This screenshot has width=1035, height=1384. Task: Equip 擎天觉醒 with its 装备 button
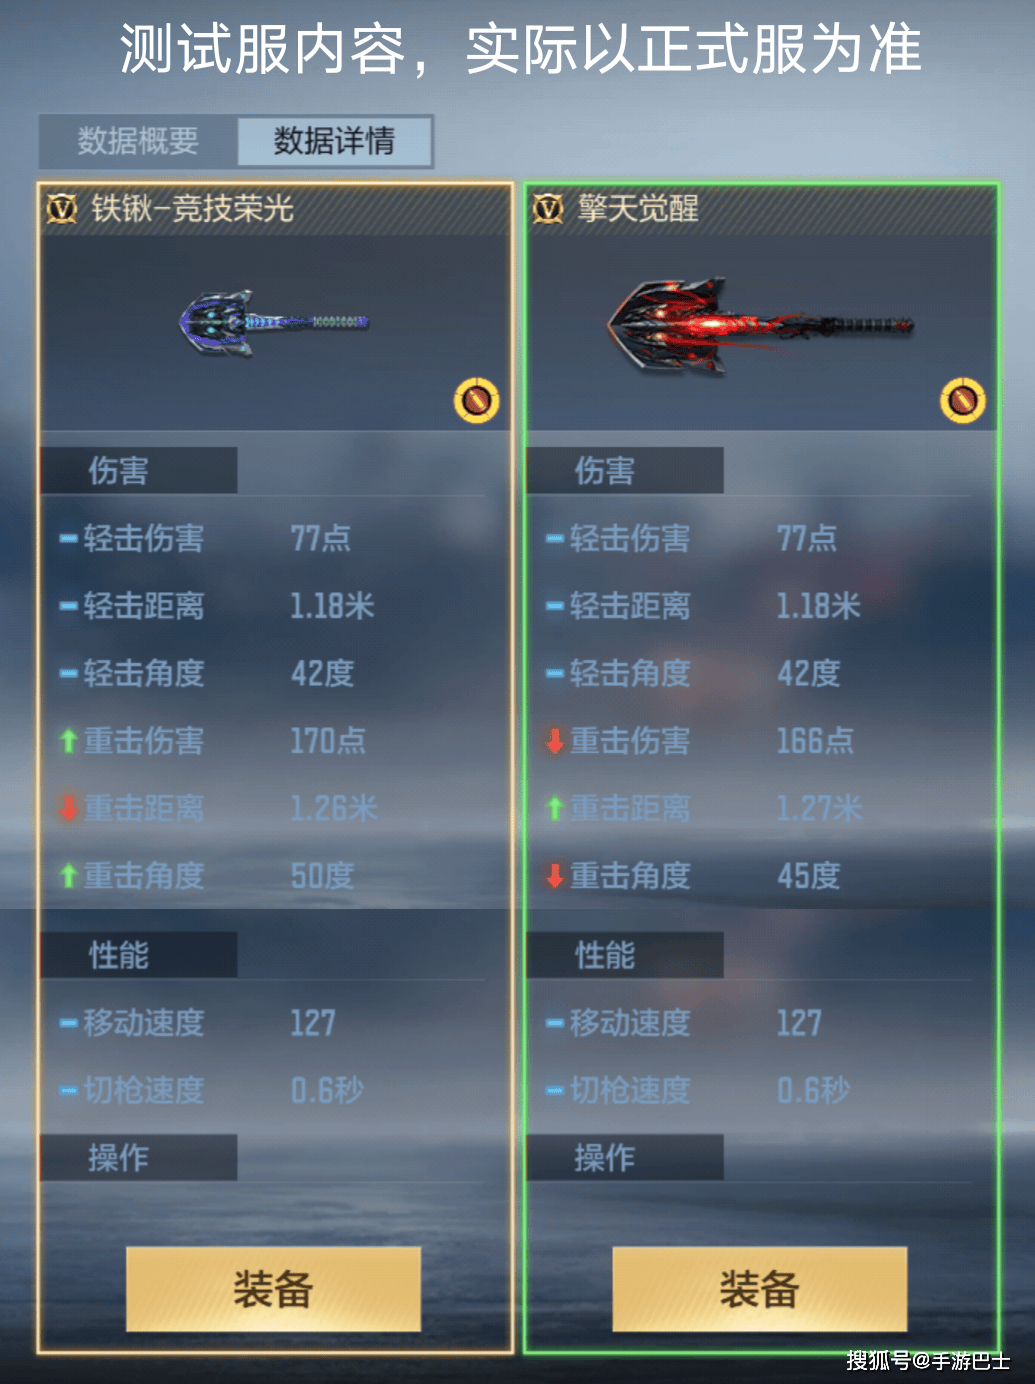coord(760,1289)
